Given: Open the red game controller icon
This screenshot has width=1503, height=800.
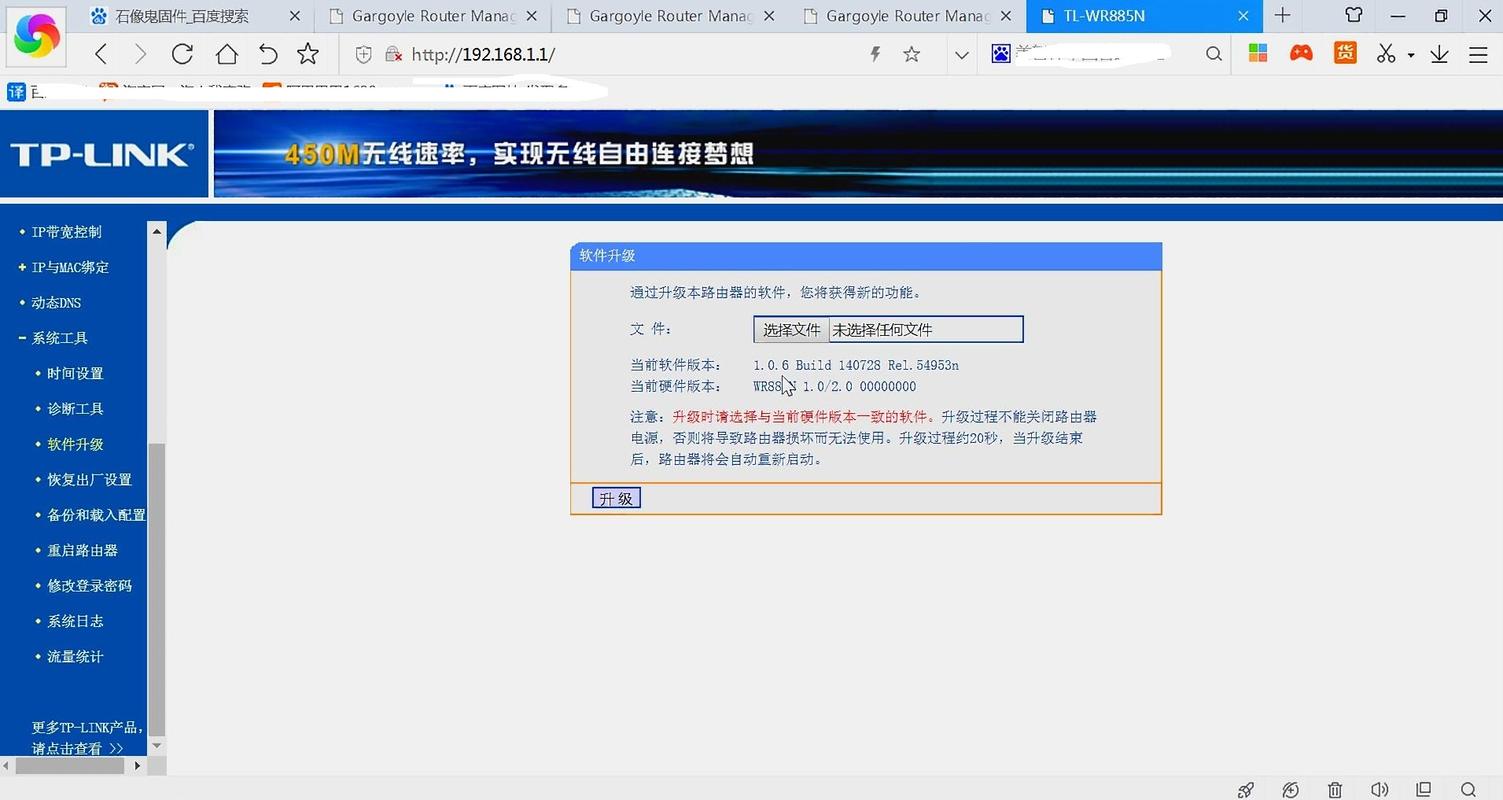Looking at the screenshot, I should point(1301,54).
